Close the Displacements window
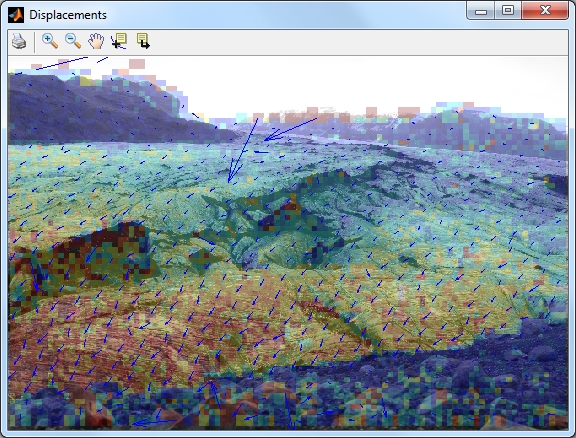 [x=545, y=10]
